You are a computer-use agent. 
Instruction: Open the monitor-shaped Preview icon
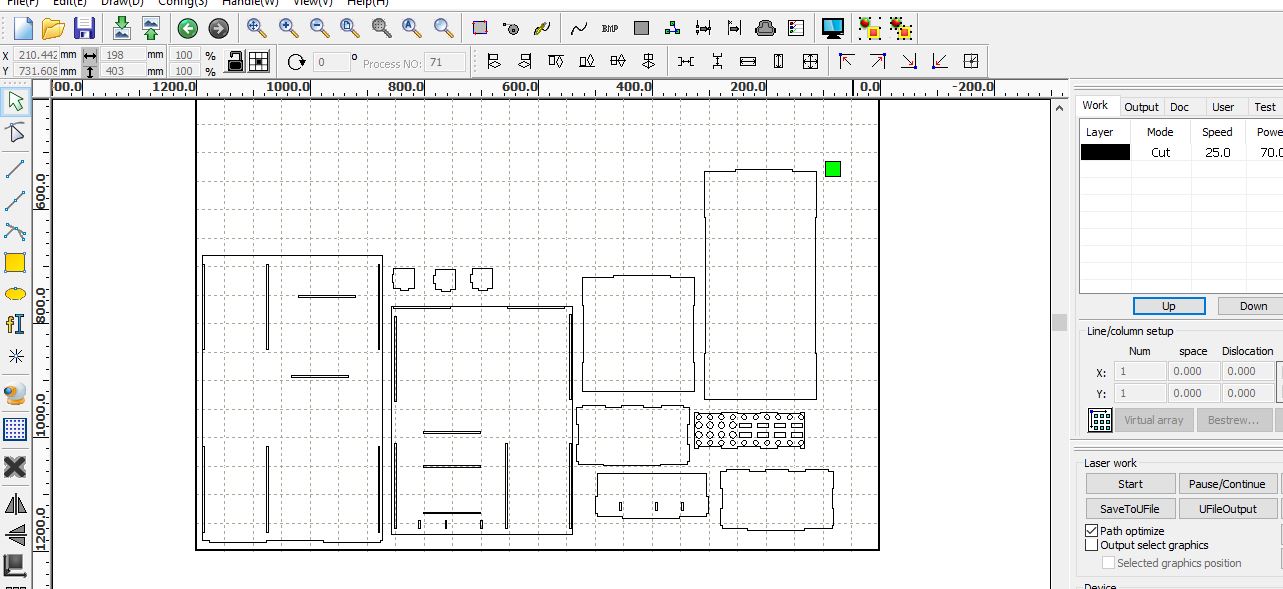pyautogui.click(x=831, y=28)
